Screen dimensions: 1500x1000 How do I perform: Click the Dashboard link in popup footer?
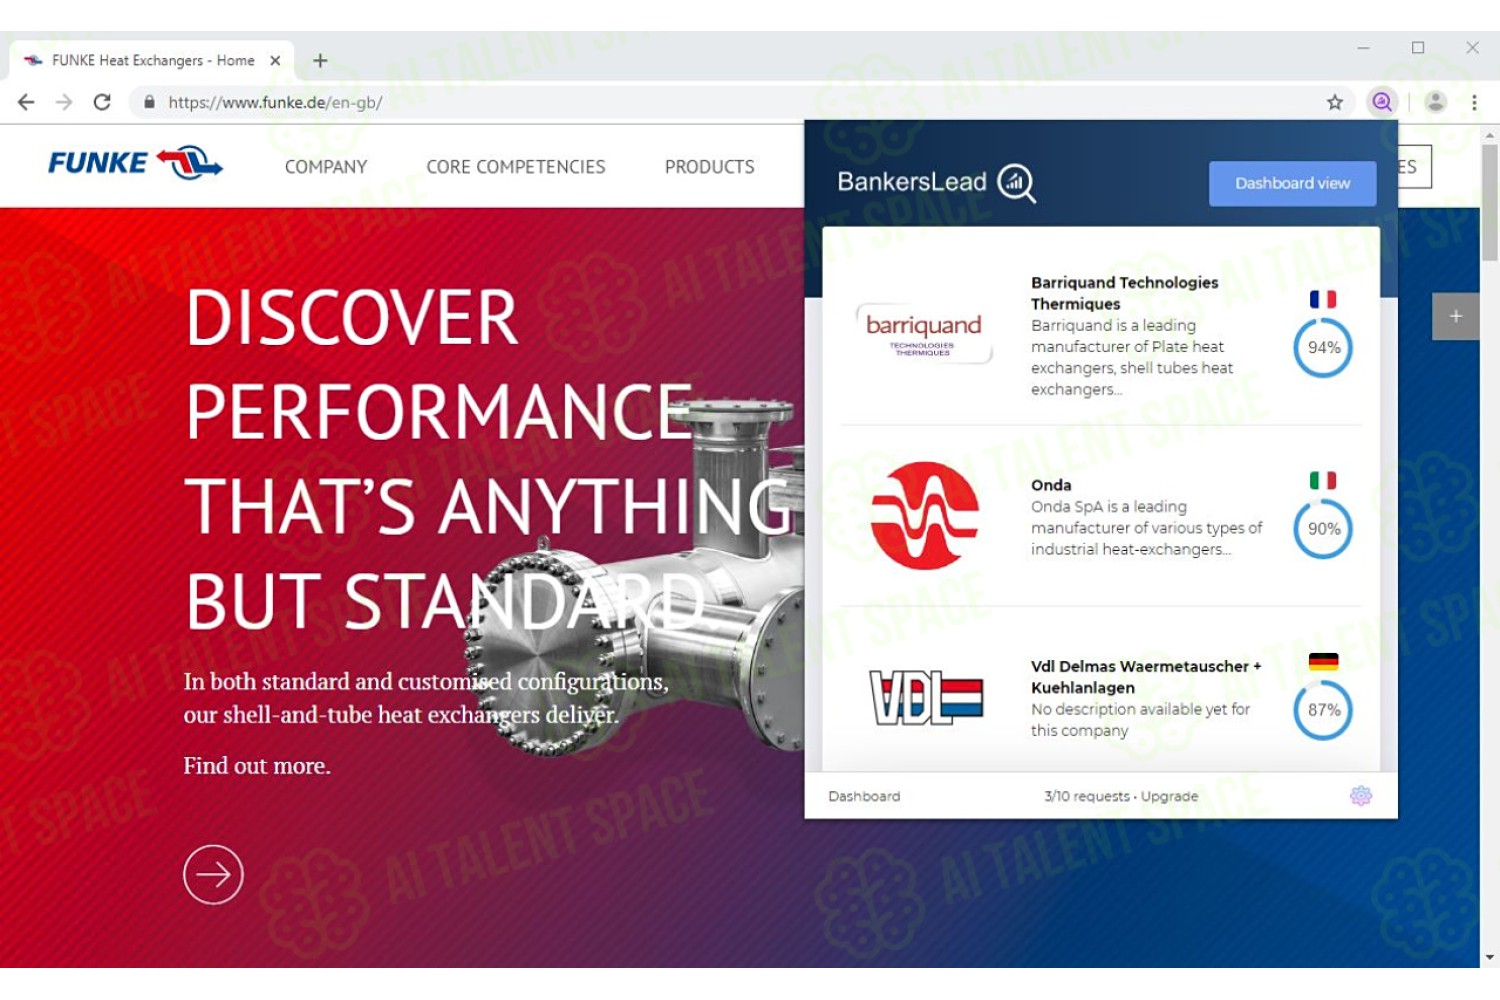(864, 797)
